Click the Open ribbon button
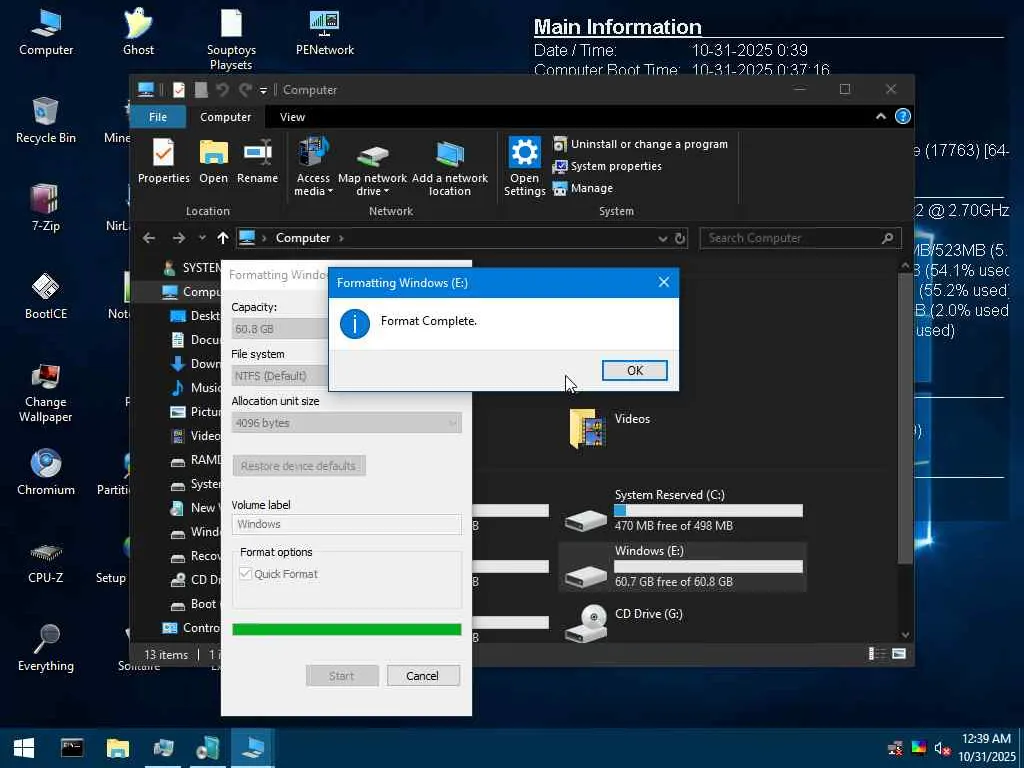 (x=214, y=161)
